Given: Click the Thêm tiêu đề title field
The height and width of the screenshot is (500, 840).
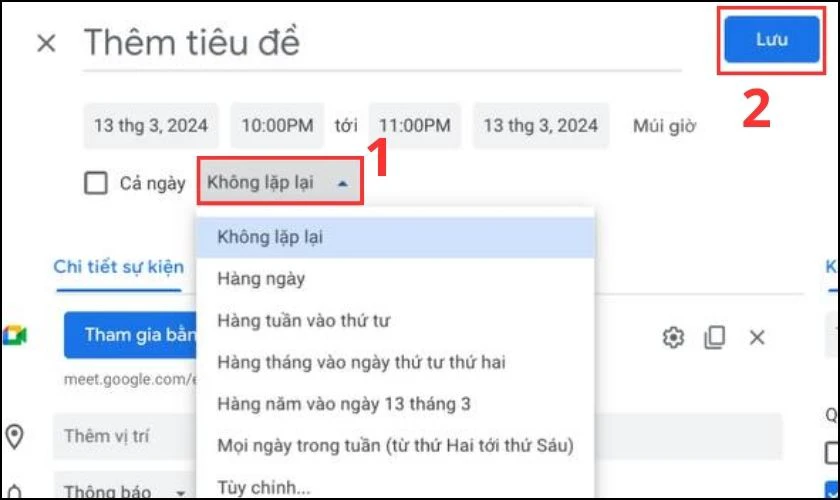Looking at the screenshot, I should click(382, 43).
